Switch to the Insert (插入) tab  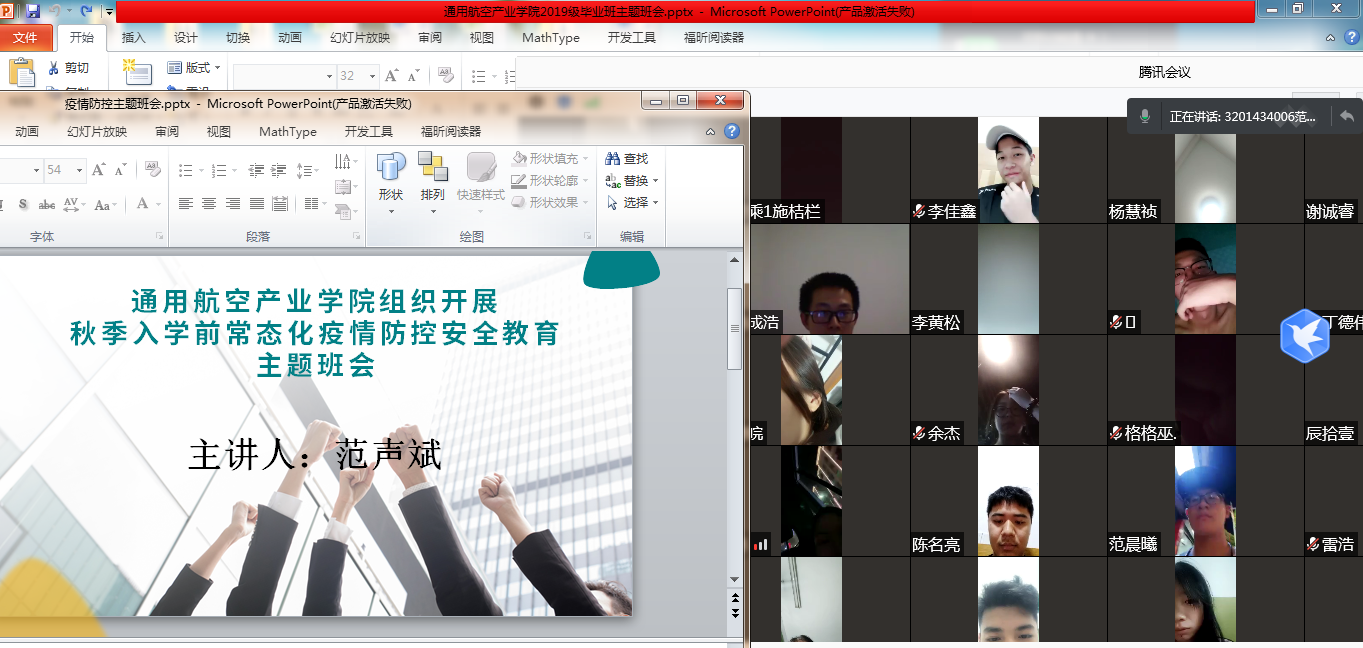click(x=133, y=38)
